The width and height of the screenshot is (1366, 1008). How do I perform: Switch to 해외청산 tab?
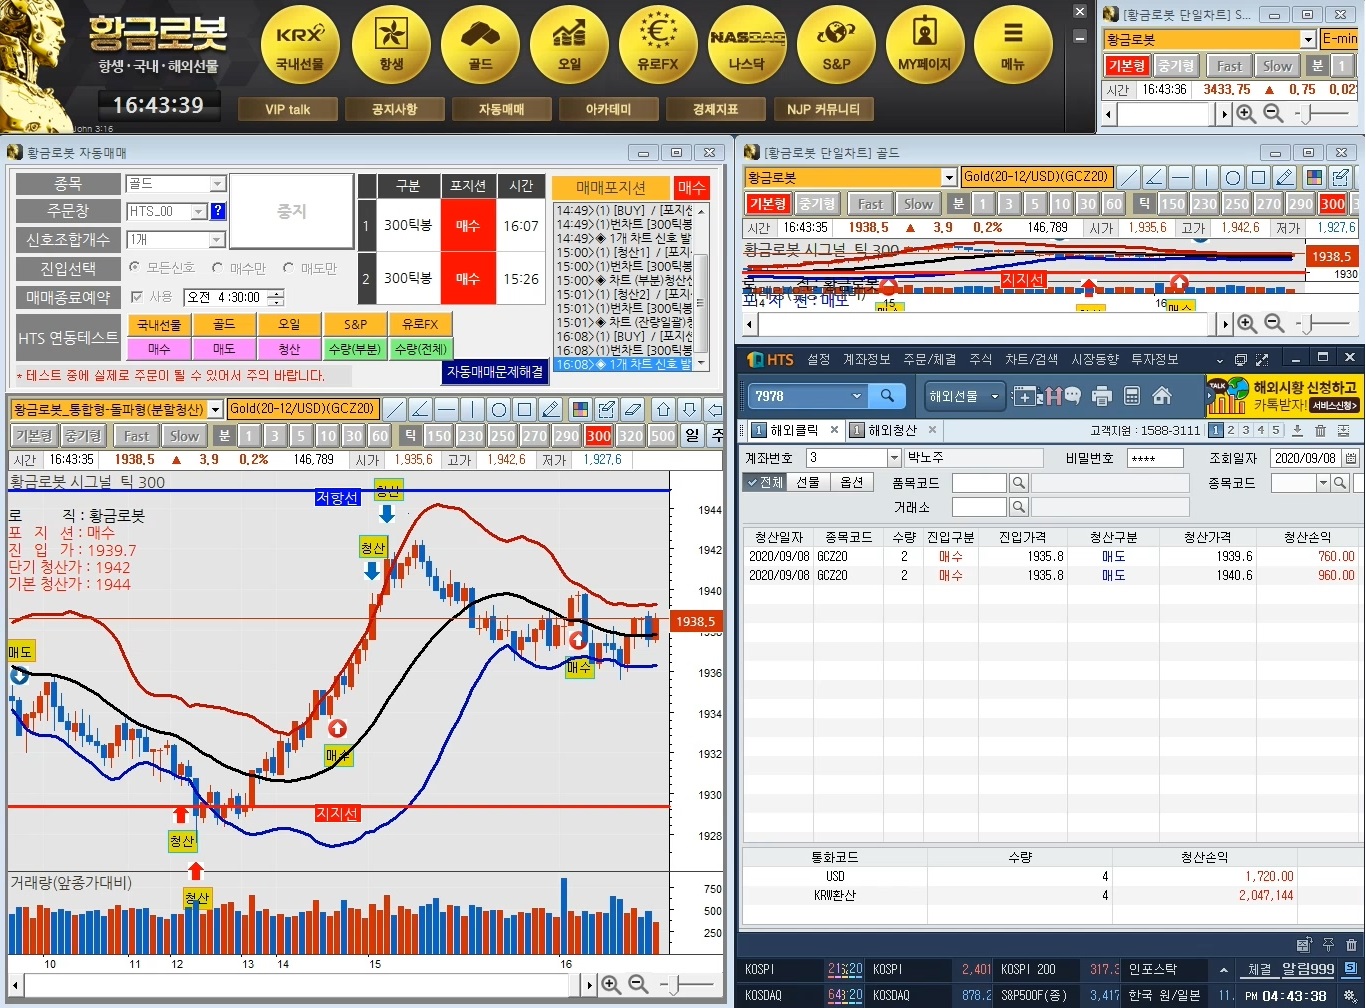click(x=894, y=430)
